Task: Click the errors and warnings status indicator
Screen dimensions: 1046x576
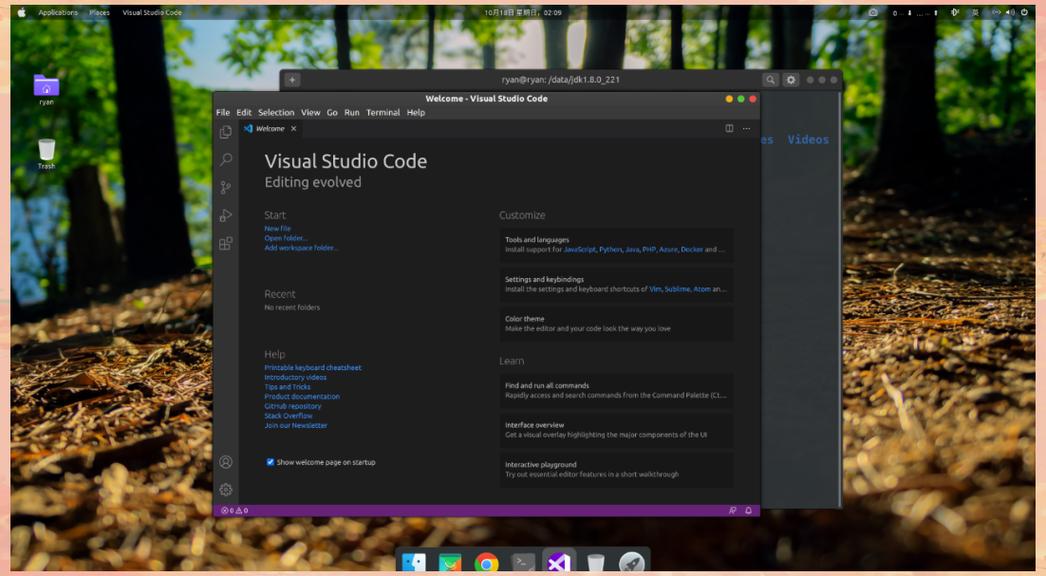Action: [234, 511]
